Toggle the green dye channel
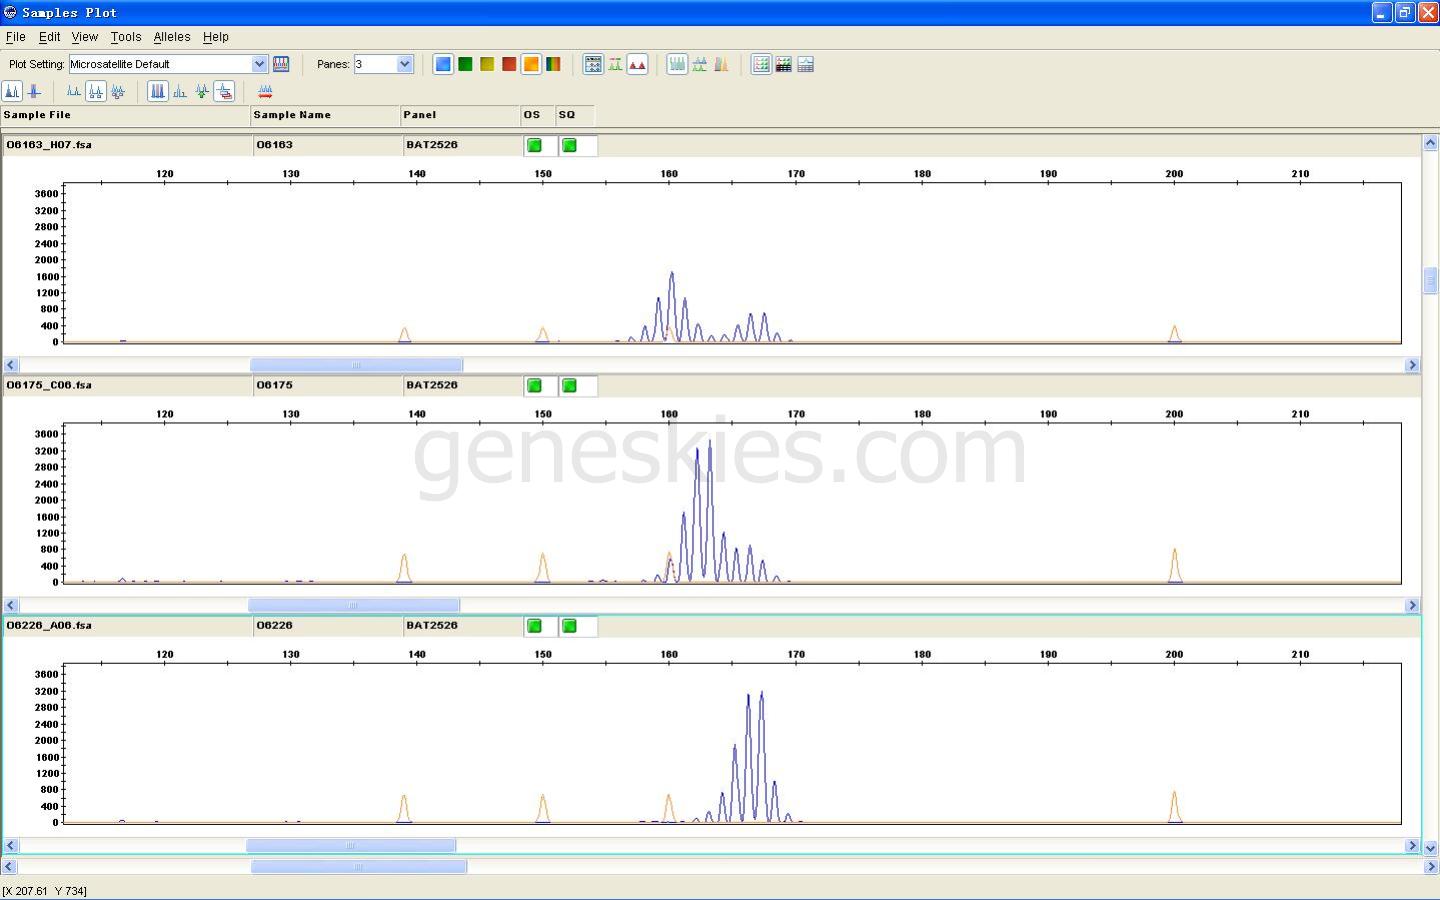This screenshot has height=900, width=1440. pos(465,64)
